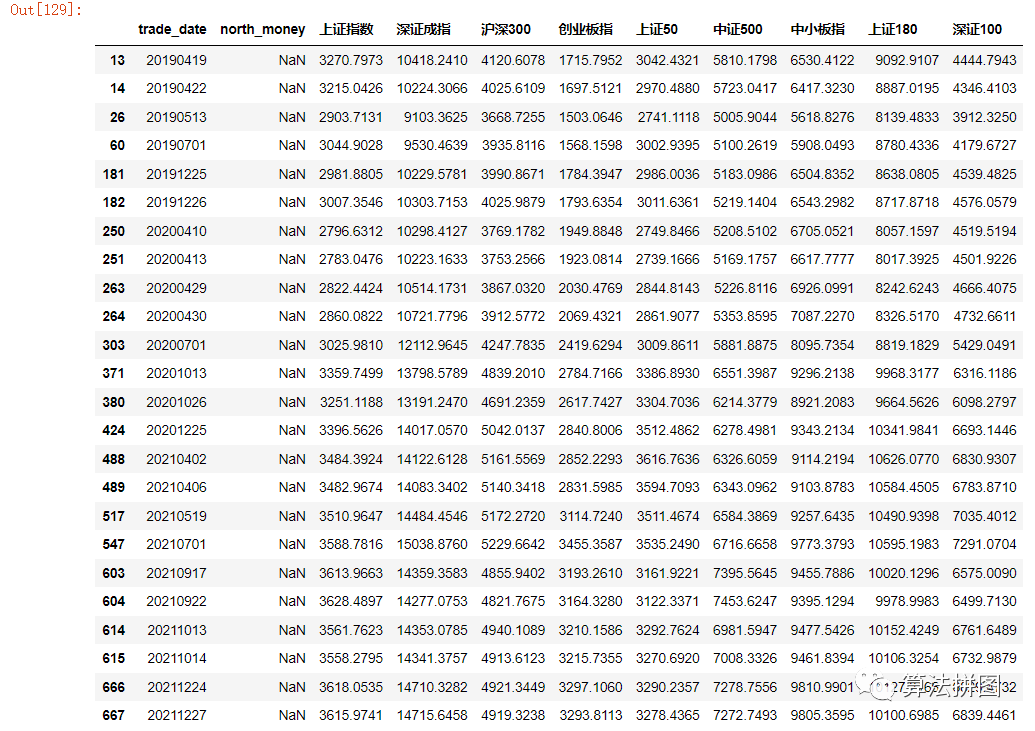Click the north_money column header
1035x731 pixels.
263,30
